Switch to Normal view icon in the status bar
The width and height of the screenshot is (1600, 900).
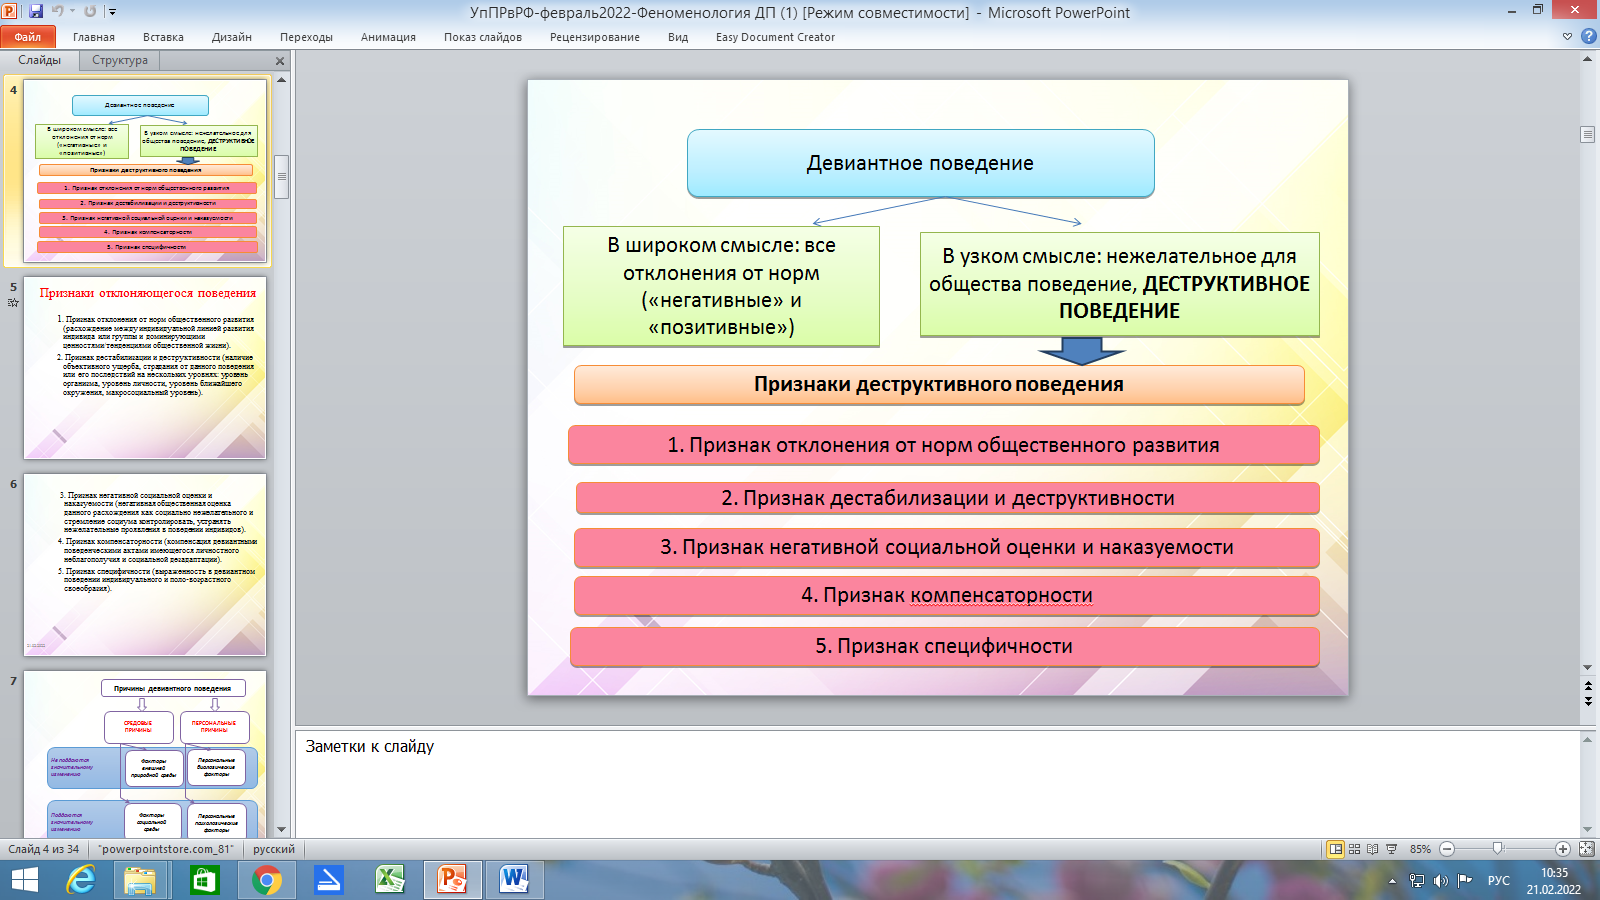click(x=1335, y=849)
